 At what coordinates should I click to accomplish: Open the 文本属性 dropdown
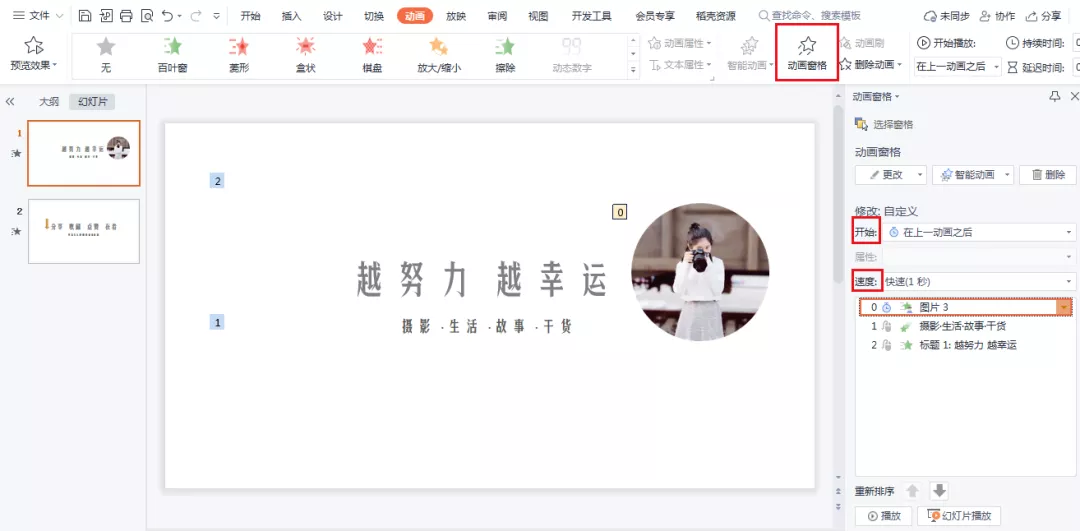pos(680,65)
